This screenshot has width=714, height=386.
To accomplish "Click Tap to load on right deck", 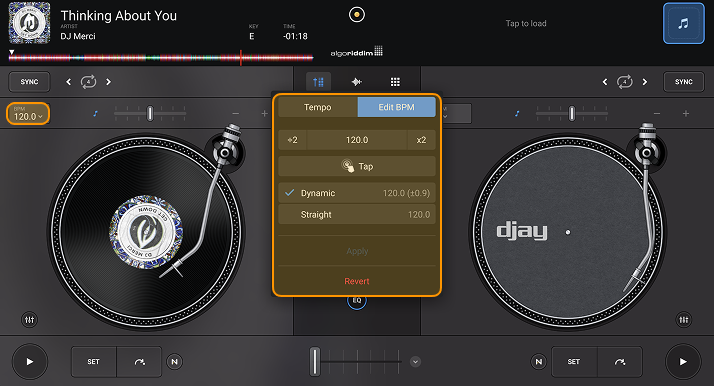I will click(x=526, y=23).
